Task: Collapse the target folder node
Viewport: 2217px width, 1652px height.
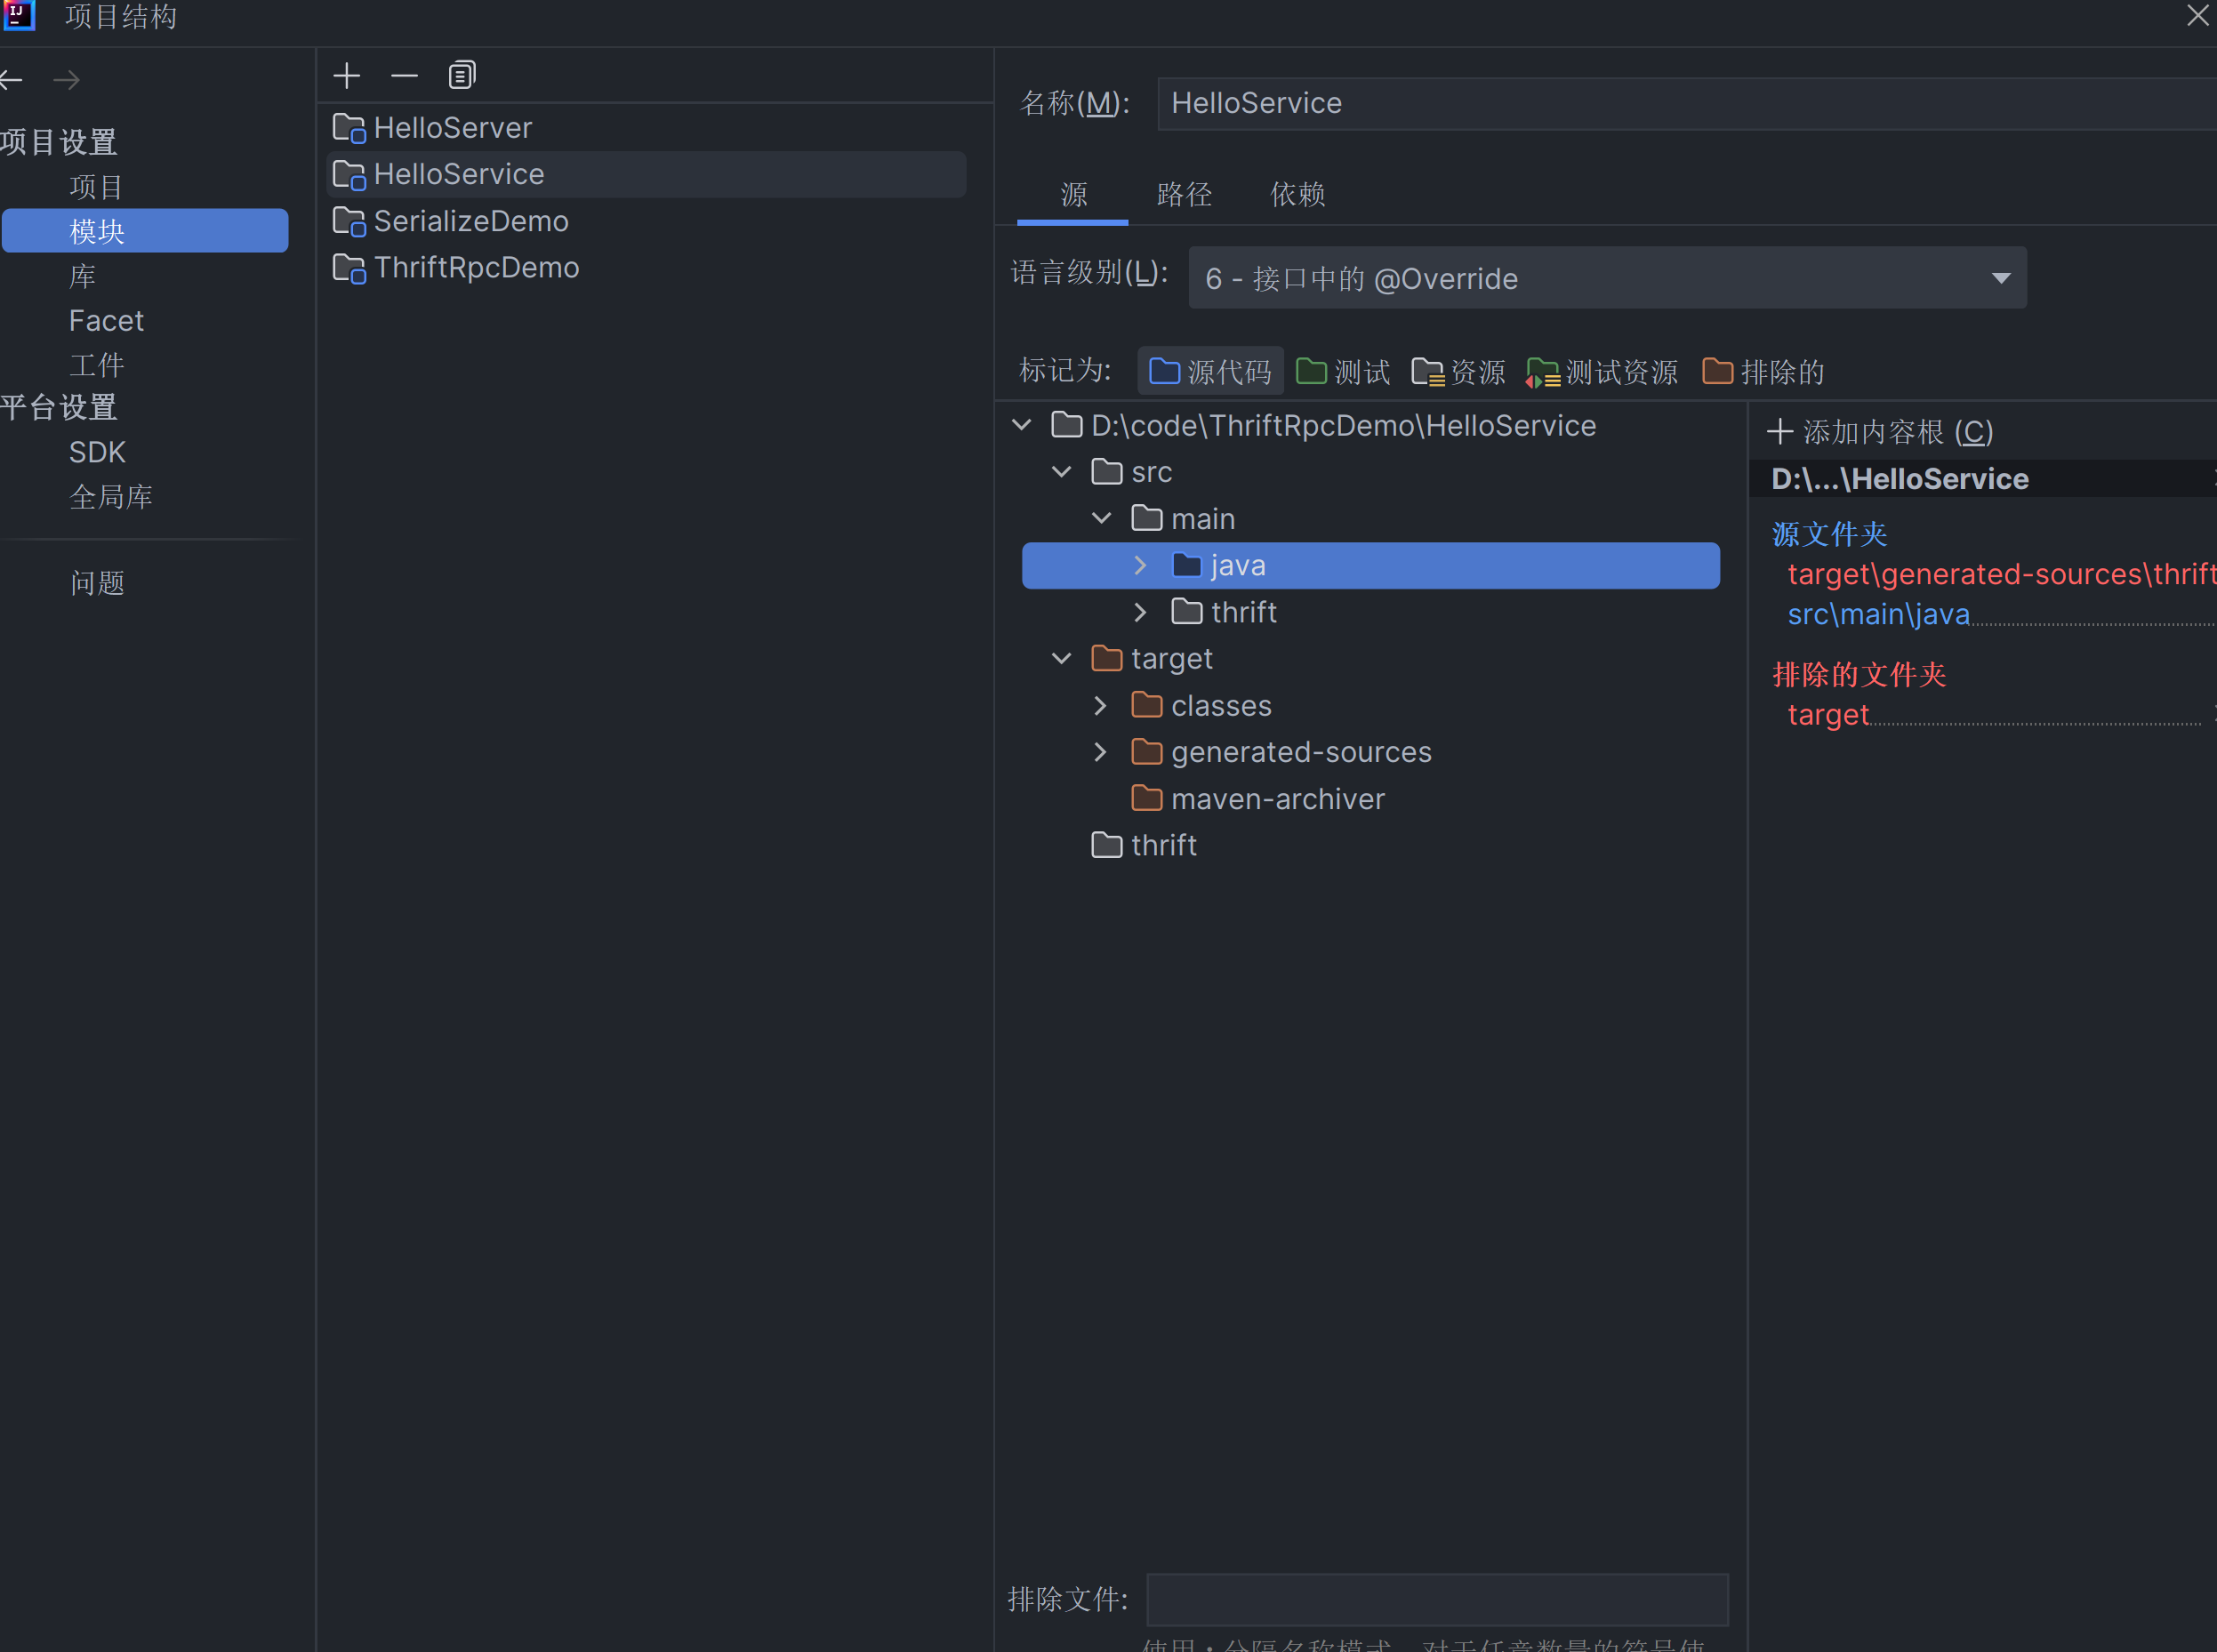Action: coord(1061,659)
